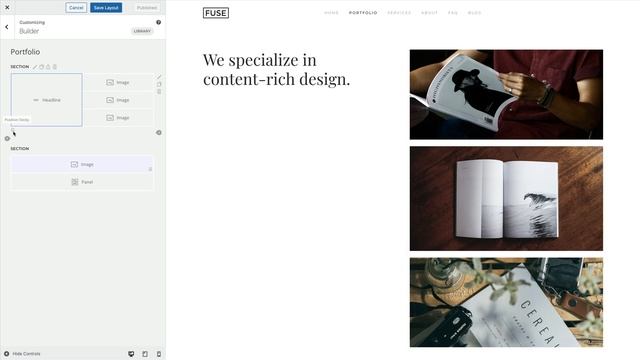
Task: Open the ABOUT menu item
Action: click(429, 13)
